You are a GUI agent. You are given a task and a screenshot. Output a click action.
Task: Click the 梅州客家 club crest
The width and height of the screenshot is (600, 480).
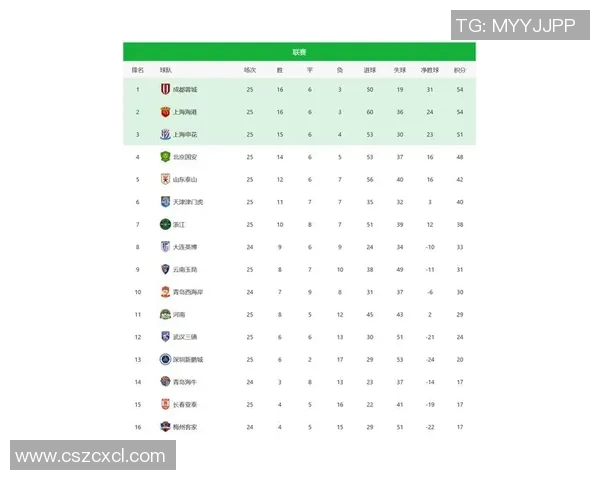pos(165,426)
